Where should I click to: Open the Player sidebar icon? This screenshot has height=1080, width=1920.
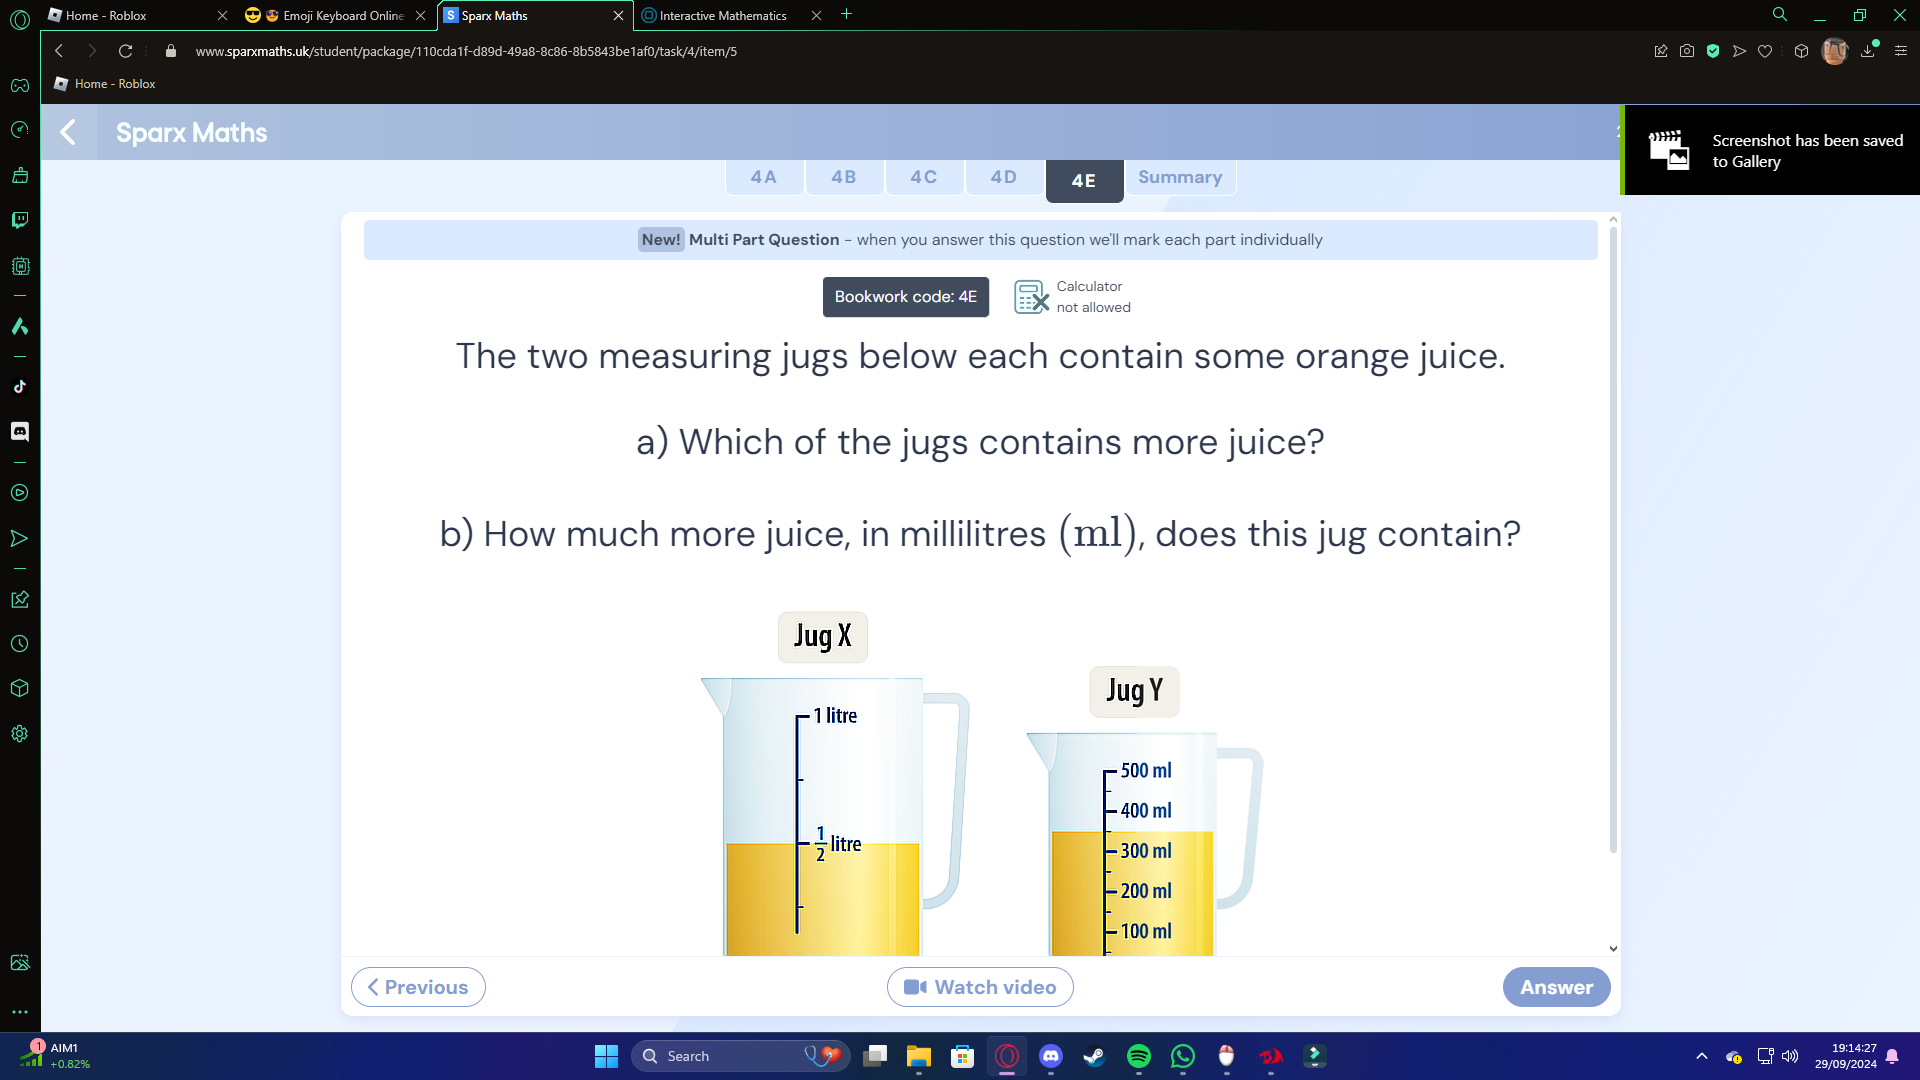click(19, 493)
